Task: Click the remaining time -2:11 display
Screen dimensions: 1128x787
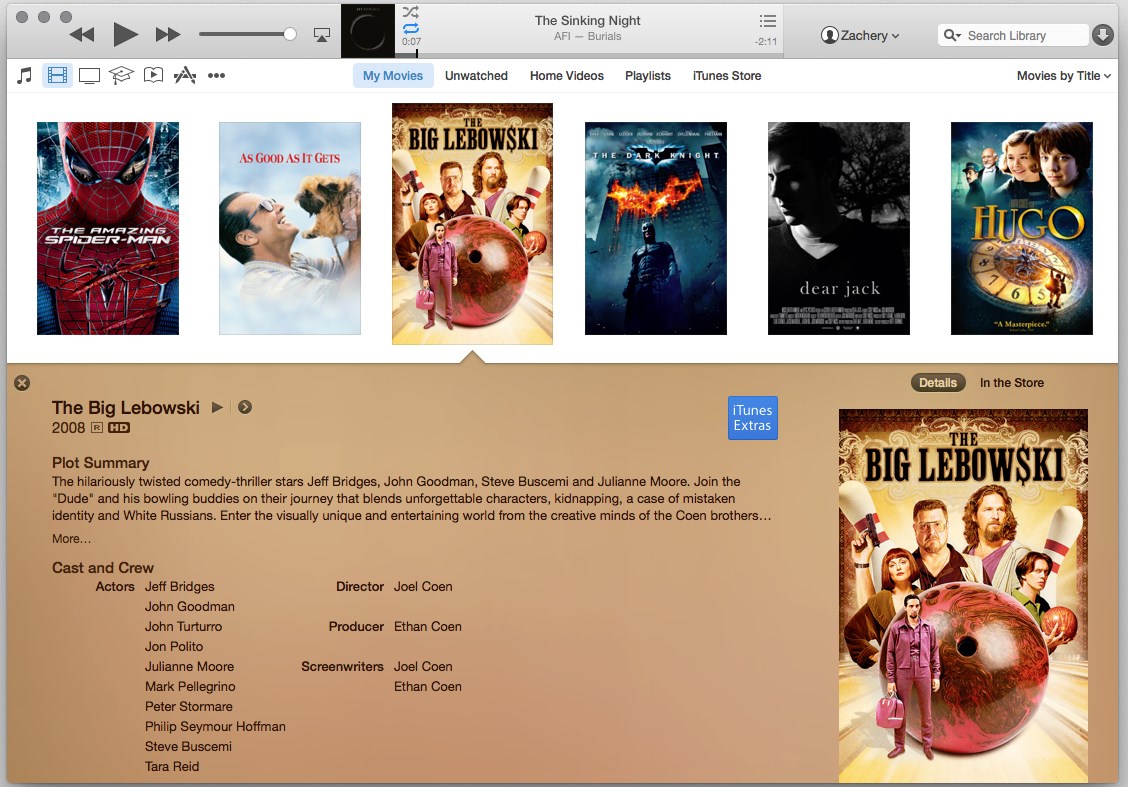Action: (x=765, y=42)
